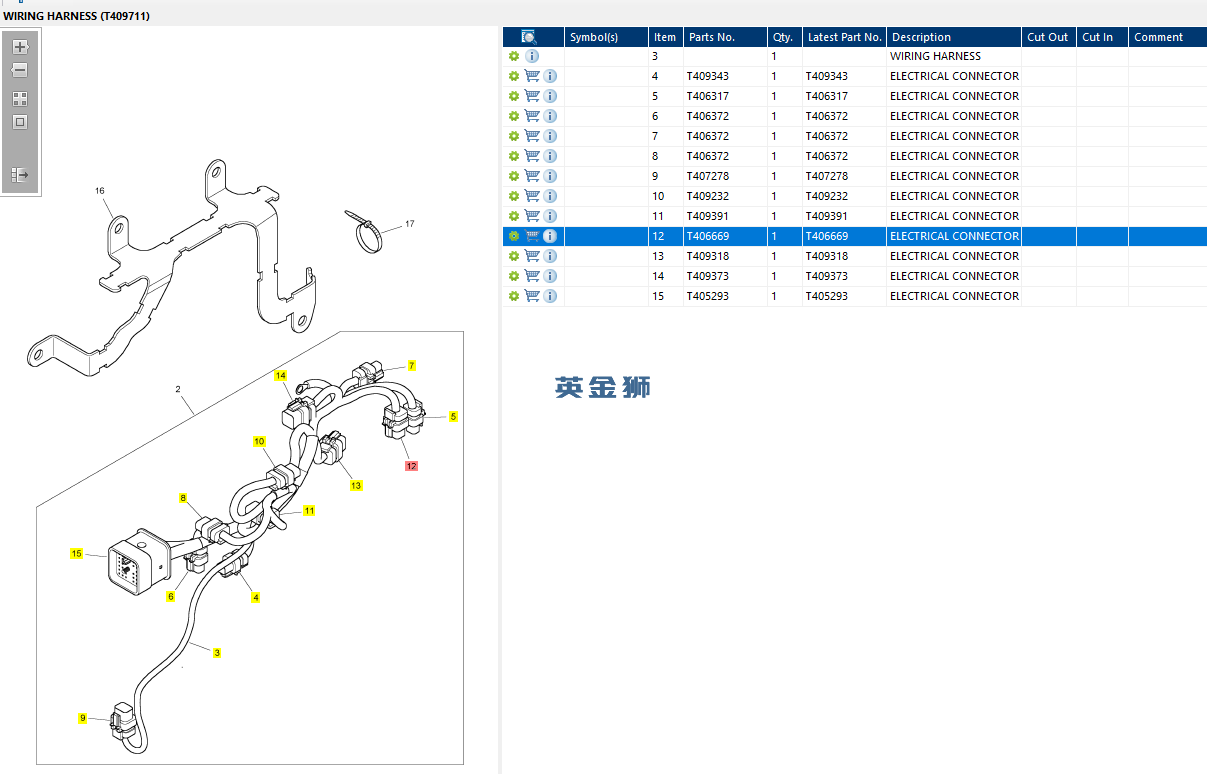Zoom in on the wiring diagram
Image resolution: width=1207 pixels, height=774 pixels.
tap(20, 47)
